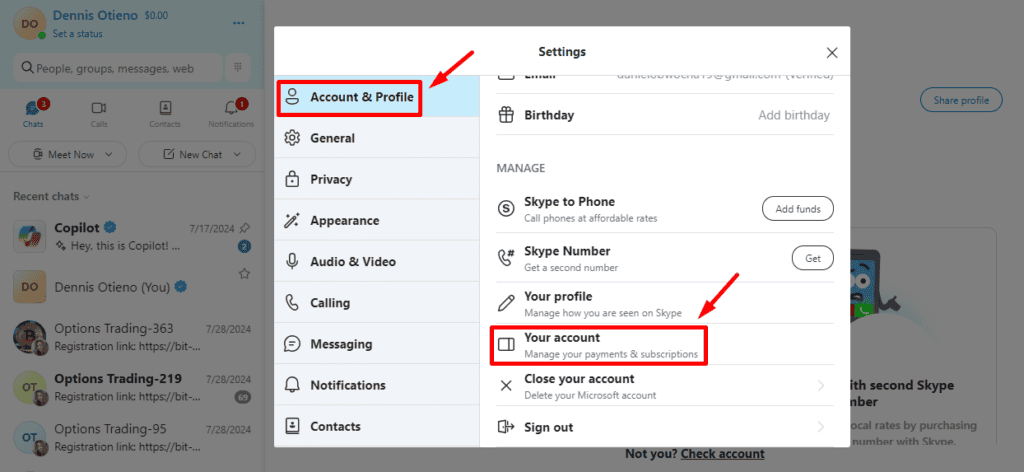
Task: Open the Notifications bell icon
Action: (231, 108)
